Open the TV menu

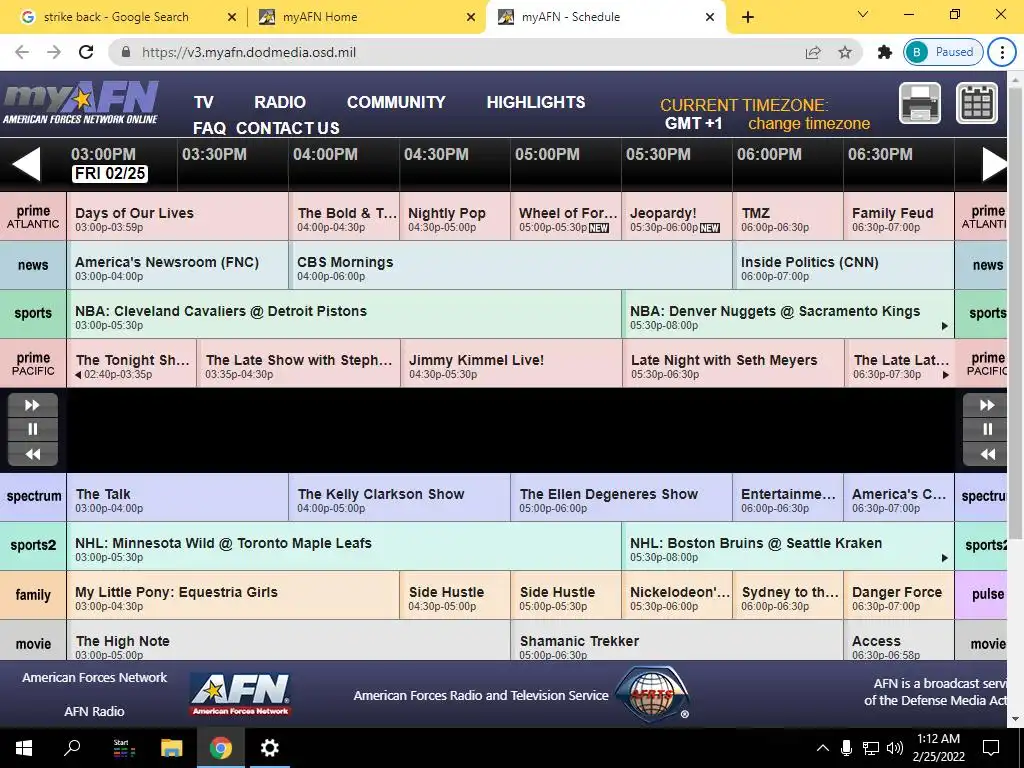tap(204, 103)
